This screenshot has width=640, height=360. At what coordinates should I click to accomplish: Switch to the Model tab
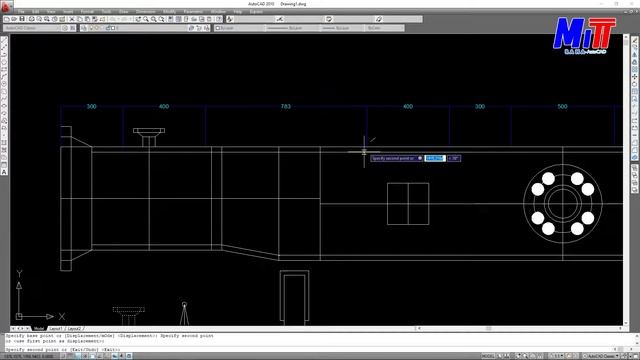click(39, 329)
